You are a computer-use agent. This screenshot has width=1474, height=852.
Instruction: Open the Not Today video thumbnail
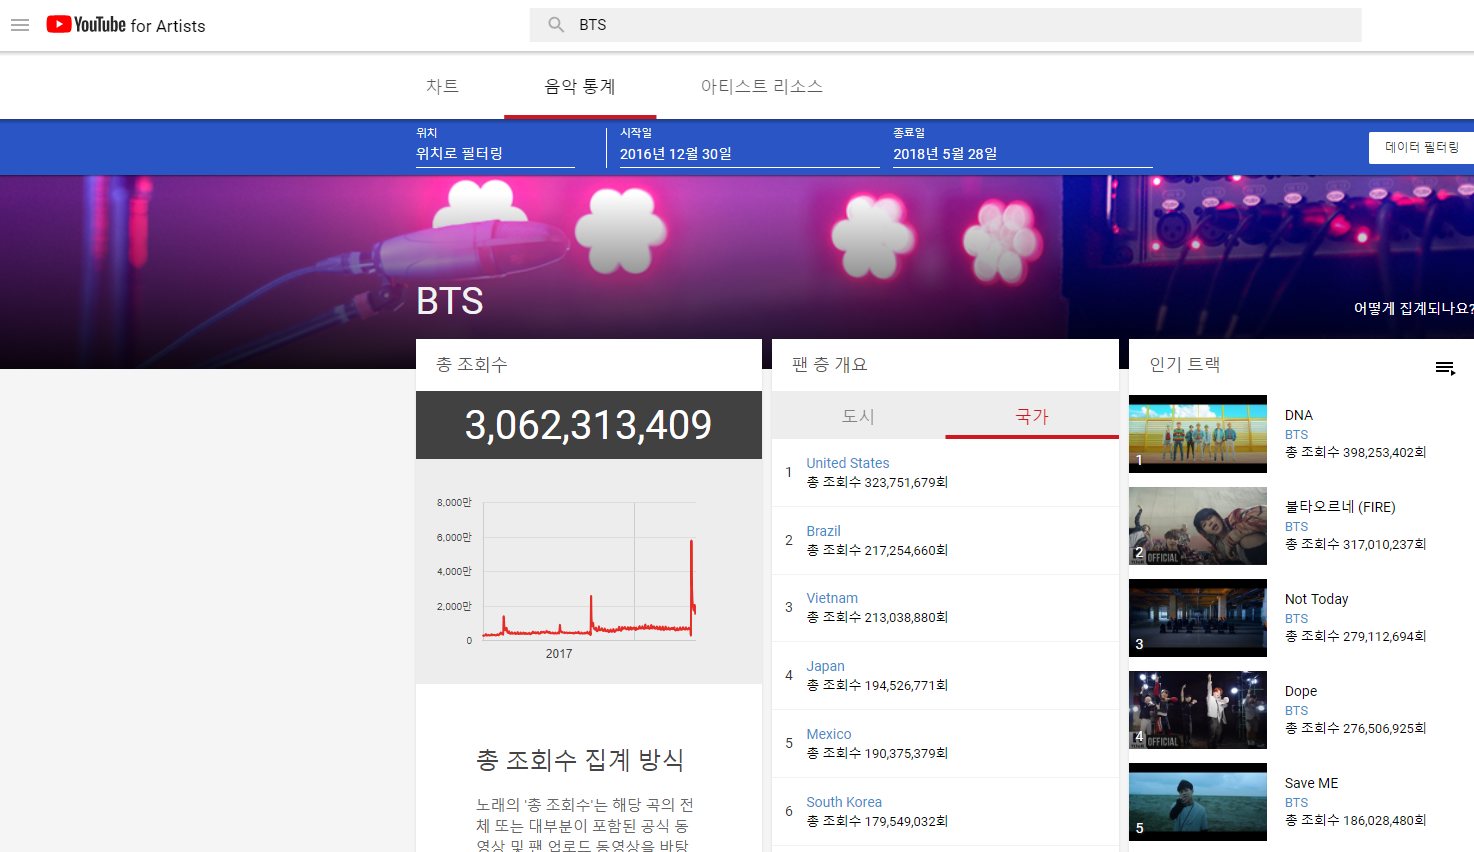pyautogui.click(x=1197, y=618)
